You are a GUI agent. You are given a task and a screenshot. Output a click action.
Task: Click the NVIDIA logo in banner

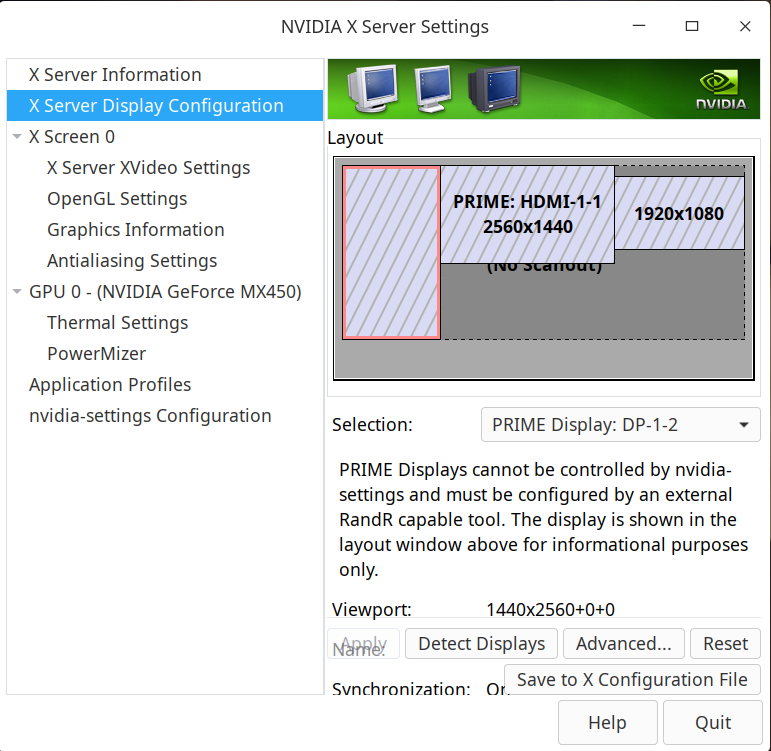(x=722, y=90)
